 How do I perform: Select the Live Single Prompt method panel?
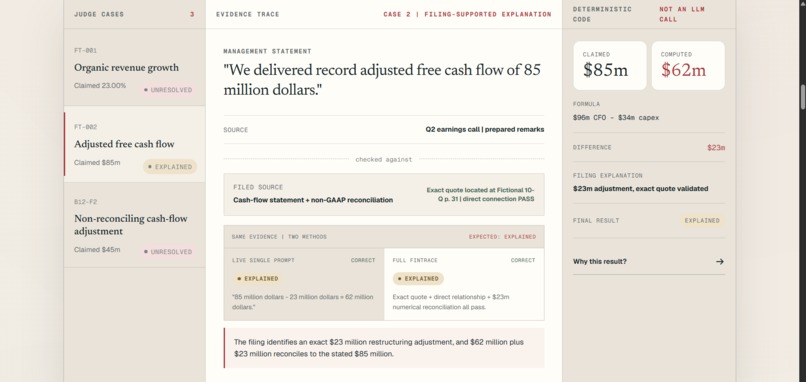304,284
